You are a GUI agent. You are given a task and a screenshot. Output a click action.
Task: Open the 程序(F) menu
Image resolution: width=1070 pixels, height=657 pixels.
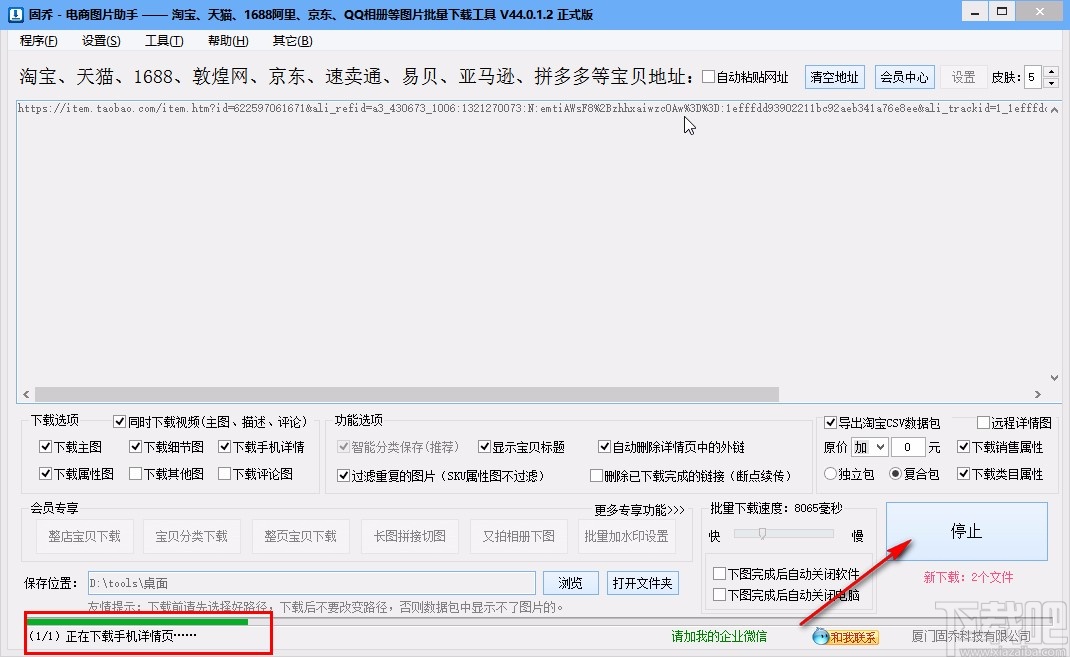point(39,41)
